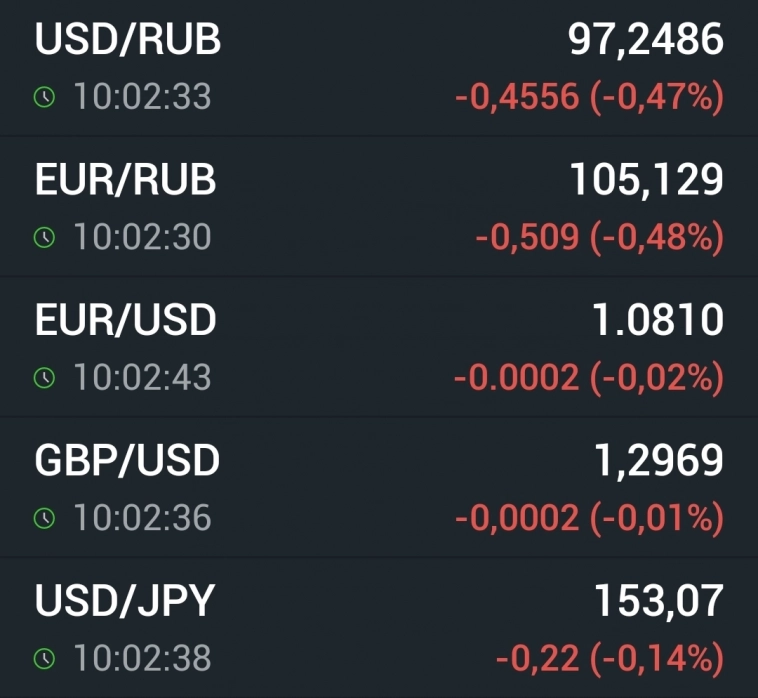Click the clock icon beside 10:02:33
The image size is (758, 698).
pyautogui.click(x=43, y=97)
